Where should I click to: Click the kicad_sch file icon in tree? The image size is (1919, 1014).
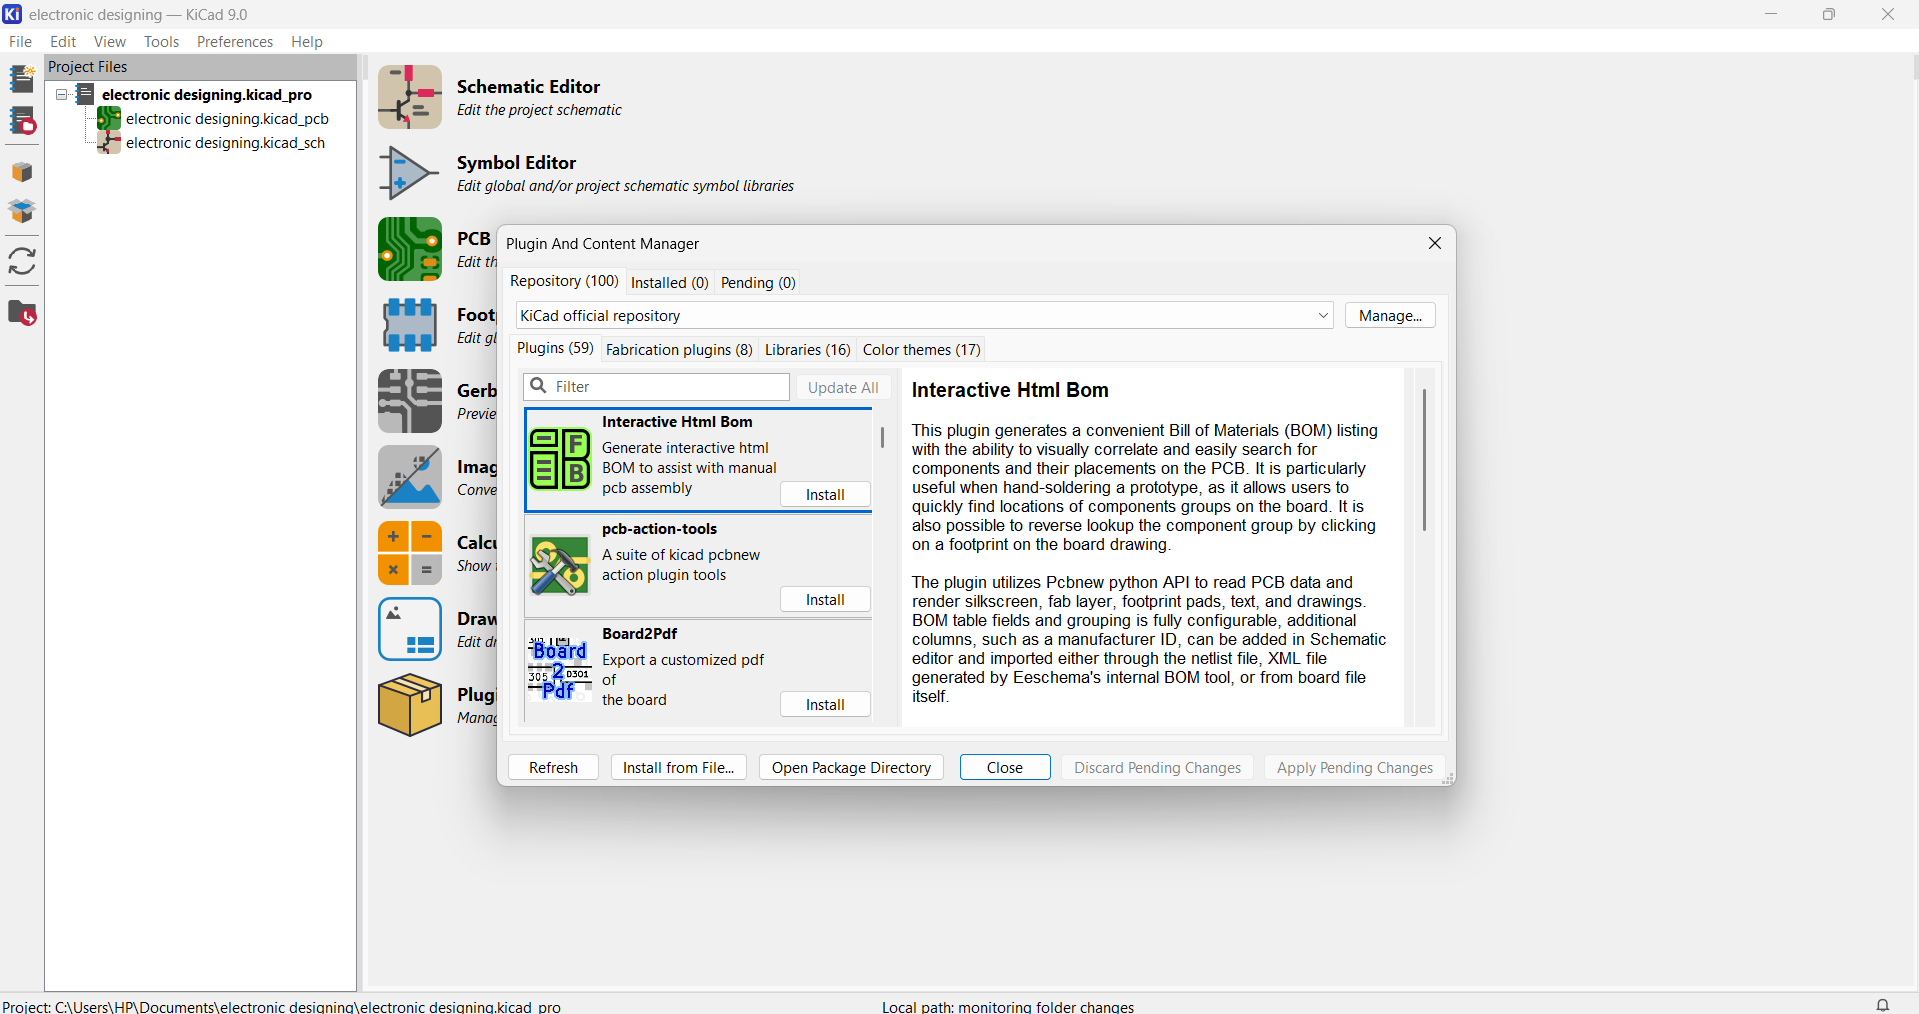(109, 143)
